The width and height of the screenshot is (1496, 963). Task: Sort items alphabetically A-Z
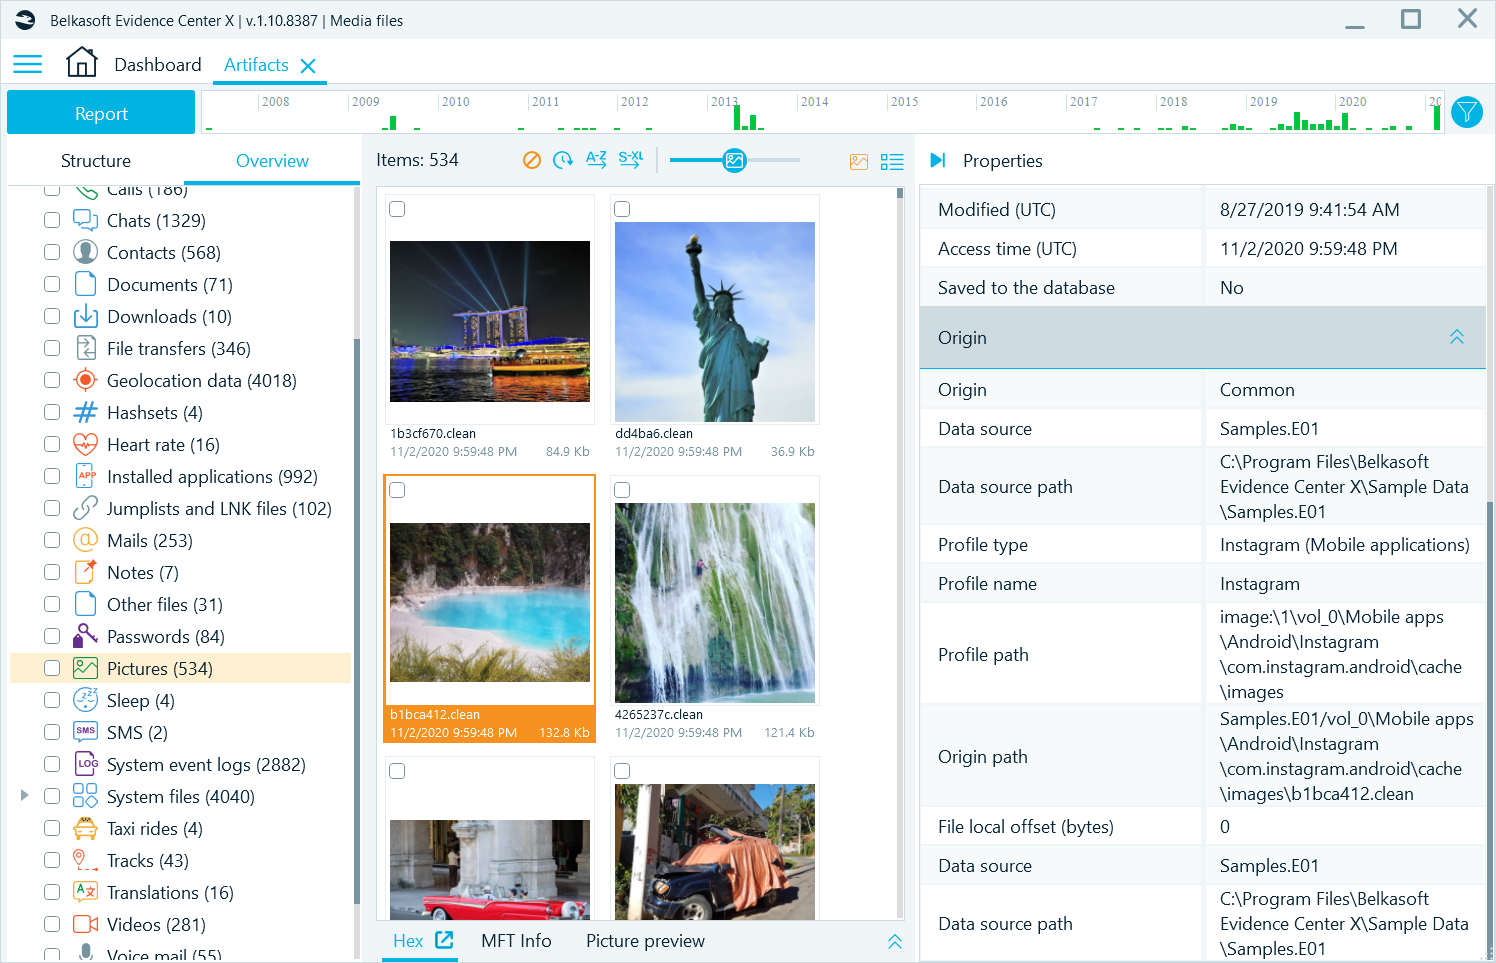click(x=596, y=159)
